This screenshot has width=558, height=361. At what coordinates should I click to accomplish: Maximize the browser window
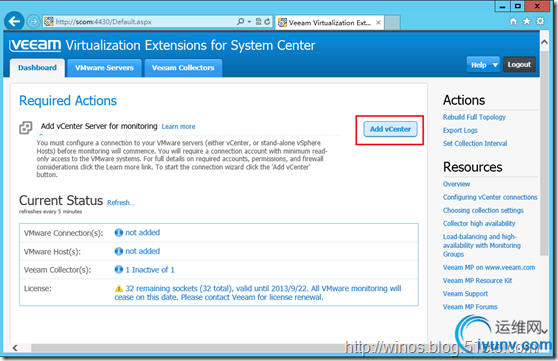[x=518, y=6]
